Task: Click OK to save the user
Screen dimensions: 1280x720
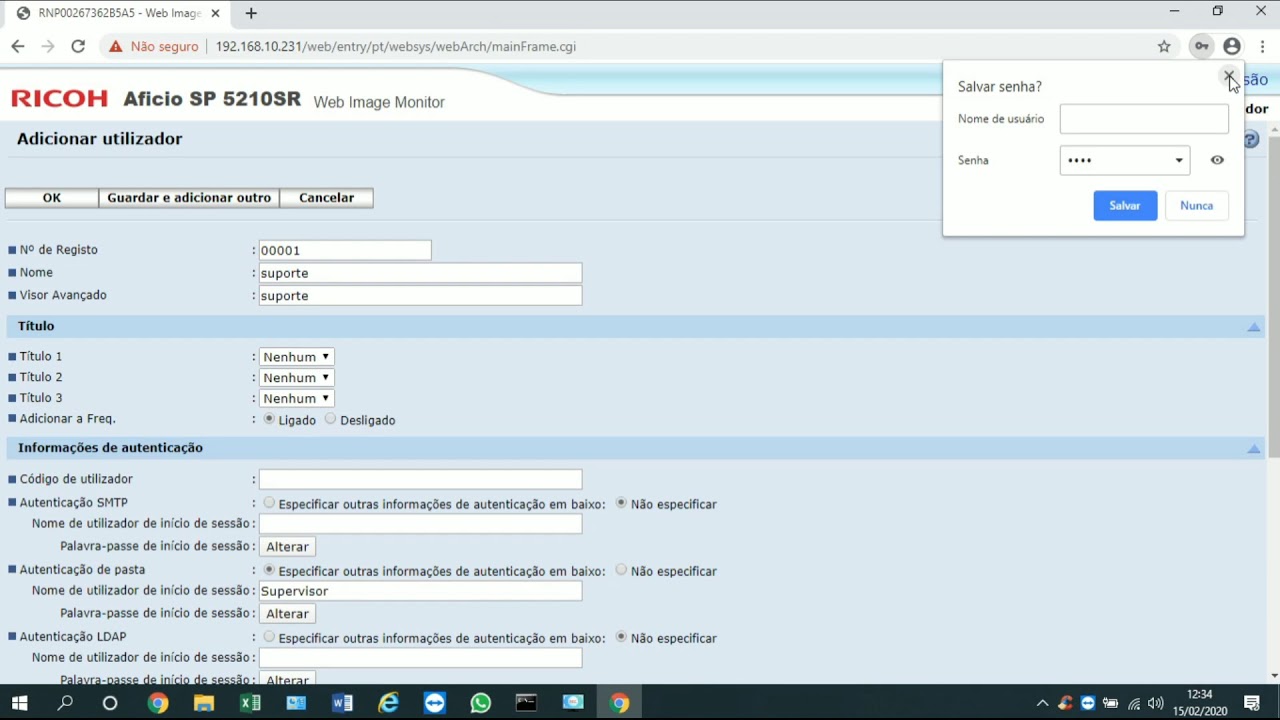Action: pyautogui.click(x=52, y=198)
